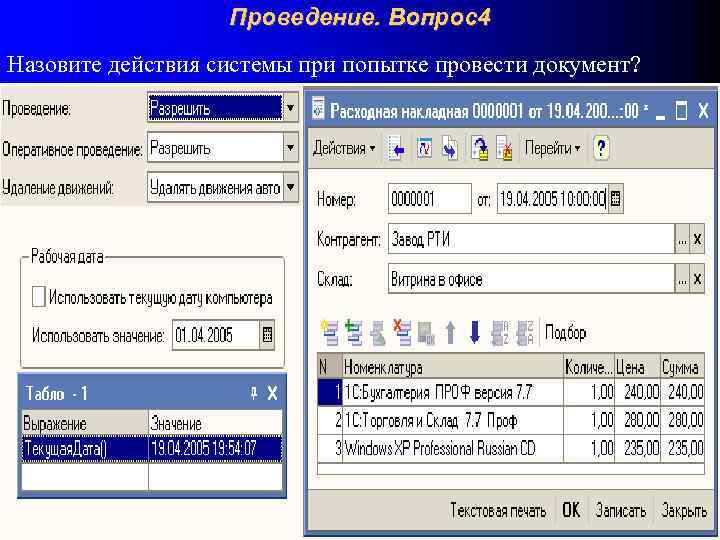Click the price cell 280,00 in Цена column
The image size is (720, 540).
[637, 420]
